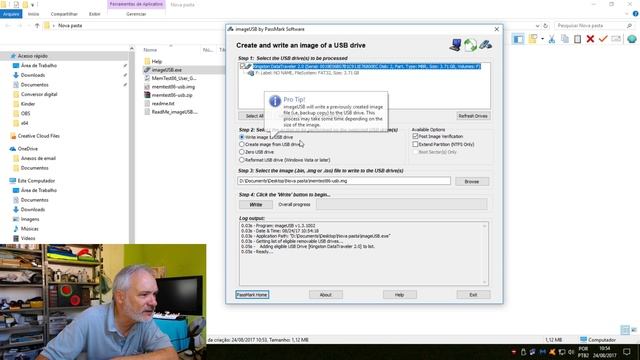Select 'Write image to USB drive' radio button
Viewport: 640px width, 360px height.
click(242, 137)
